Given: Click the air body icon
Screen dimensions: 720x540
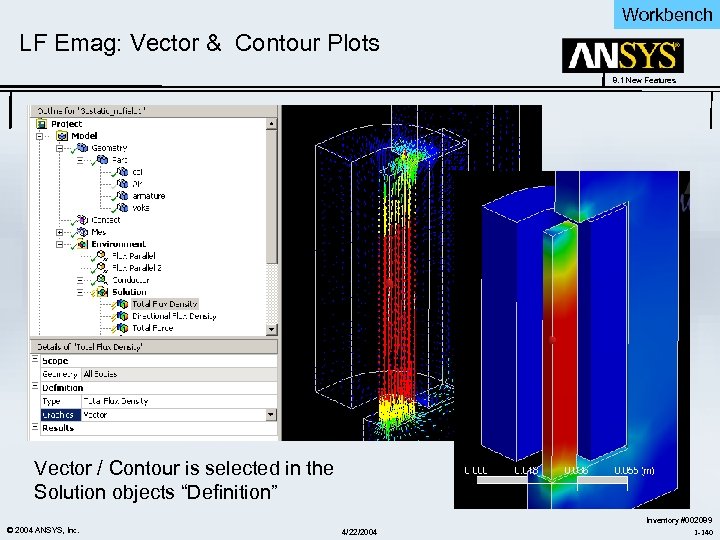Looking at the screenshot, I should (123, 184).
